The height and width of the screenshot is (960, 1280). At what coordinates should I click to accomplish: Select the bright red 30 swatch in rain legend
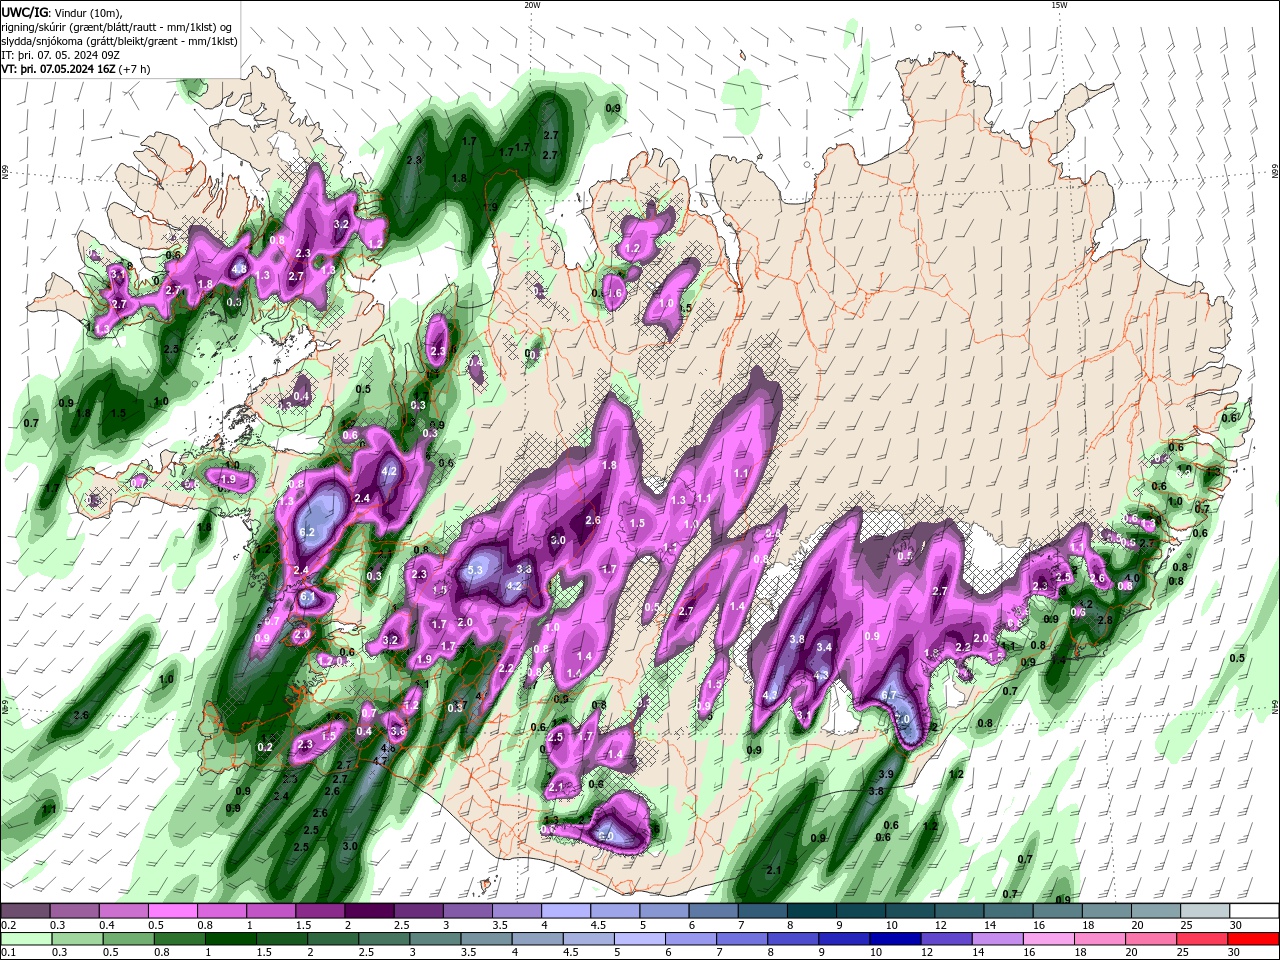click(x=1254, y=939)
